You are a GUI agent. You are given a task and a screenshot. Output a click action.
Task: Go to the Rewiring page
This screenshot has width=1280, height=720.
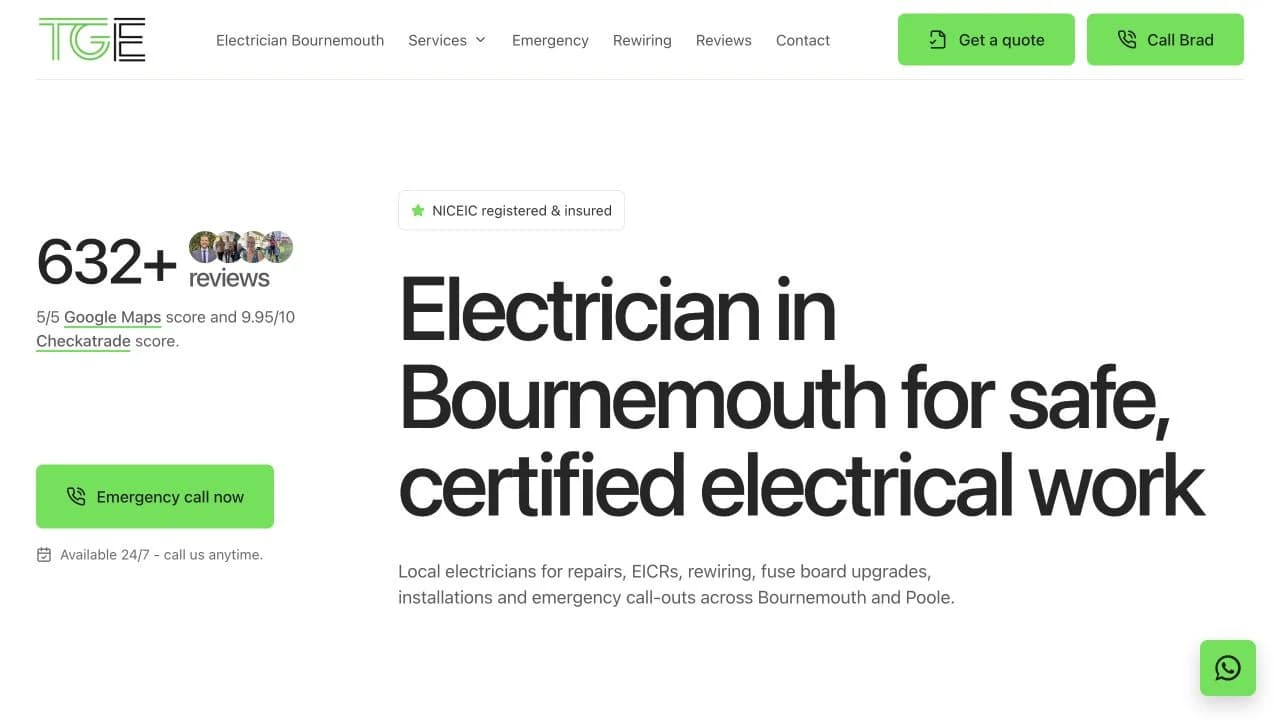pos(642,40)
